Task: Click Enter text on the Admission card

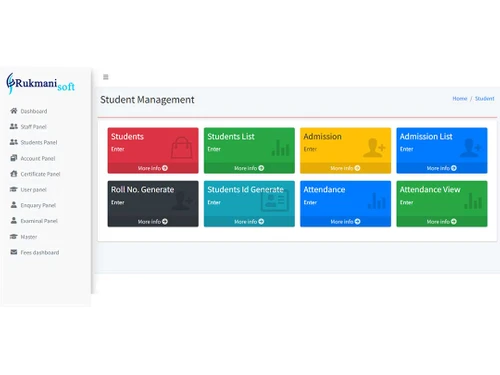Action: point(310,149)
